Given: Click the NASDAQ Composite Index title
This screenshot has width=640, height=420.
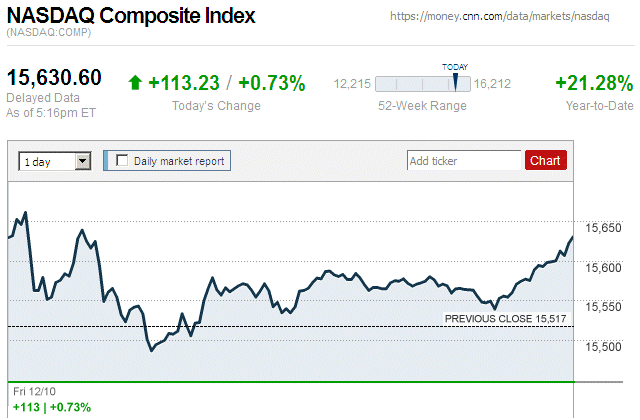Looking at the screenshot, I should coord(131,16).
